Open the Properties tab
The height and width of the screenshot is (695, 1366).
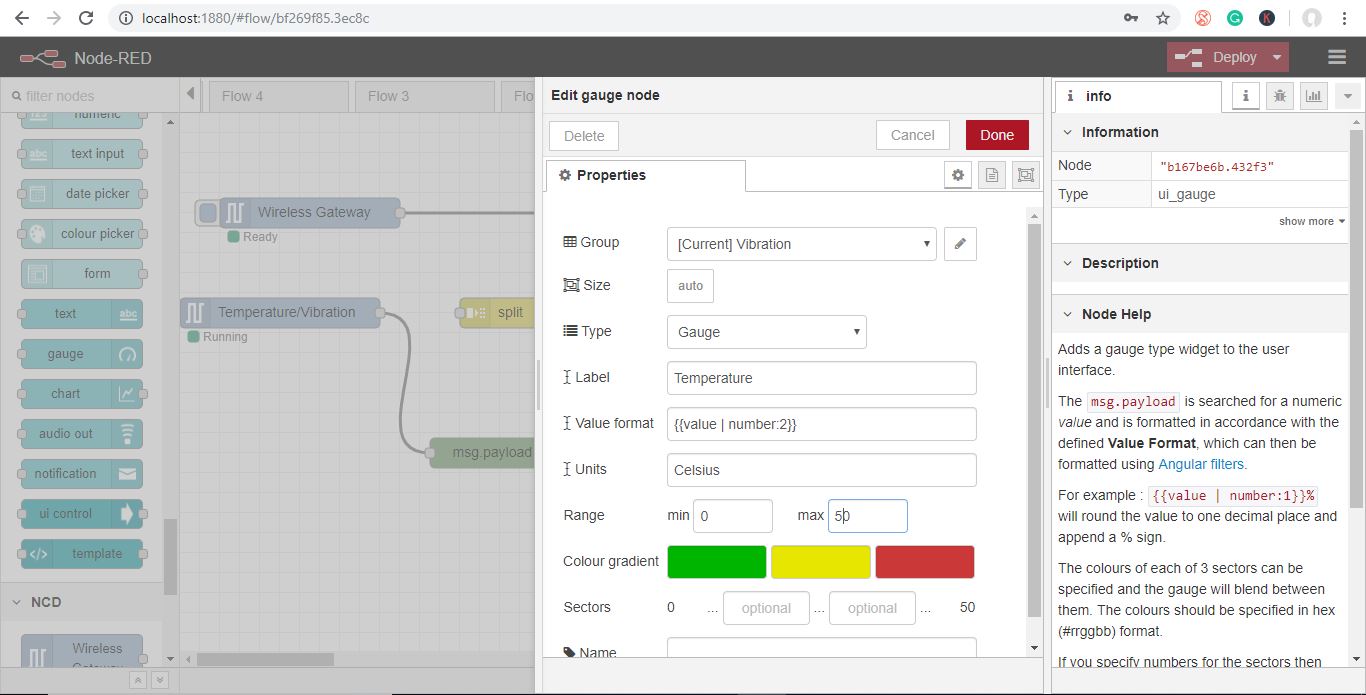pos(645,175)
